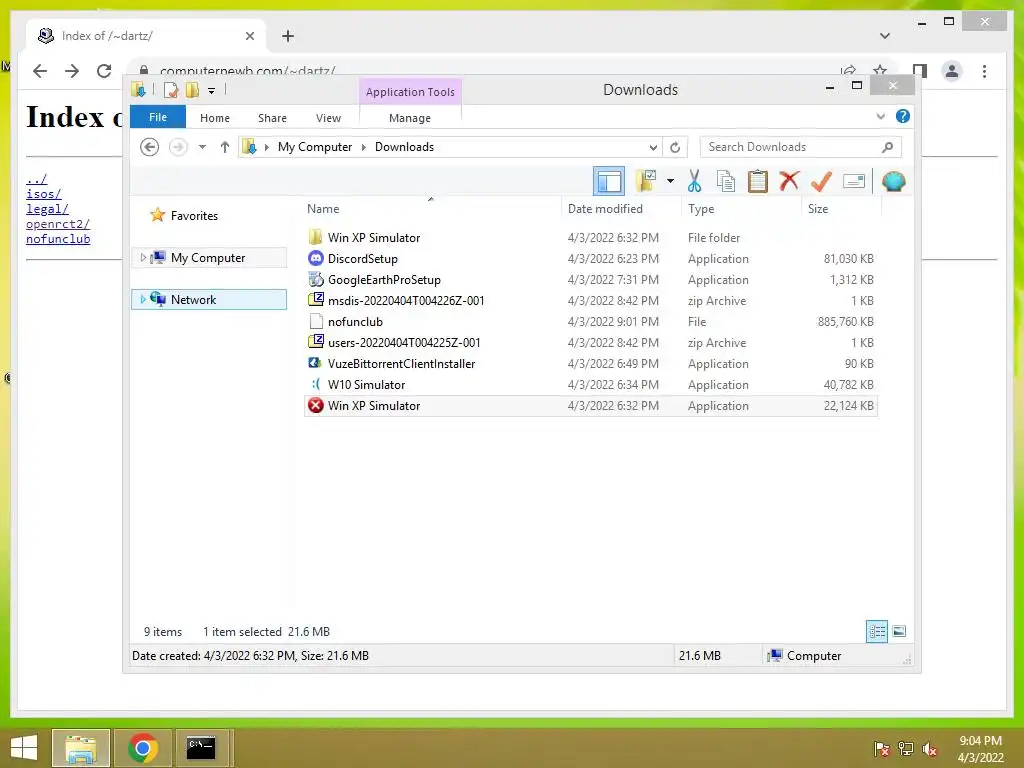Click the teal shell icon in toolbar

click(x=893, y=181)
